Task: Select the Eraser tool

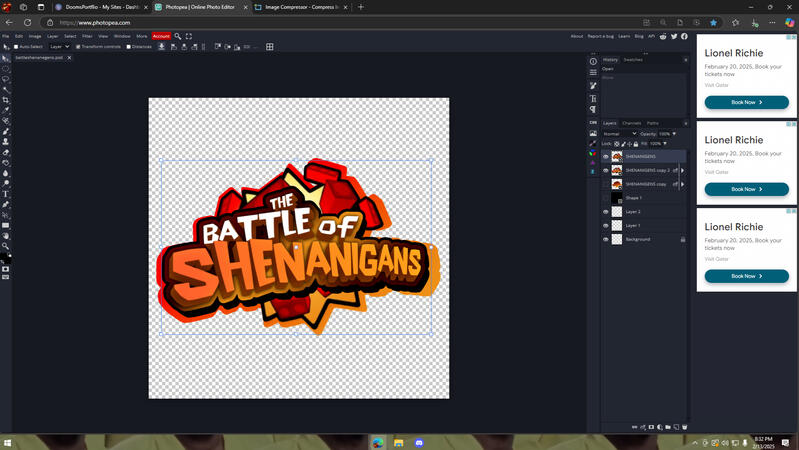Action: pyautogui.click(x=6, y=152)
